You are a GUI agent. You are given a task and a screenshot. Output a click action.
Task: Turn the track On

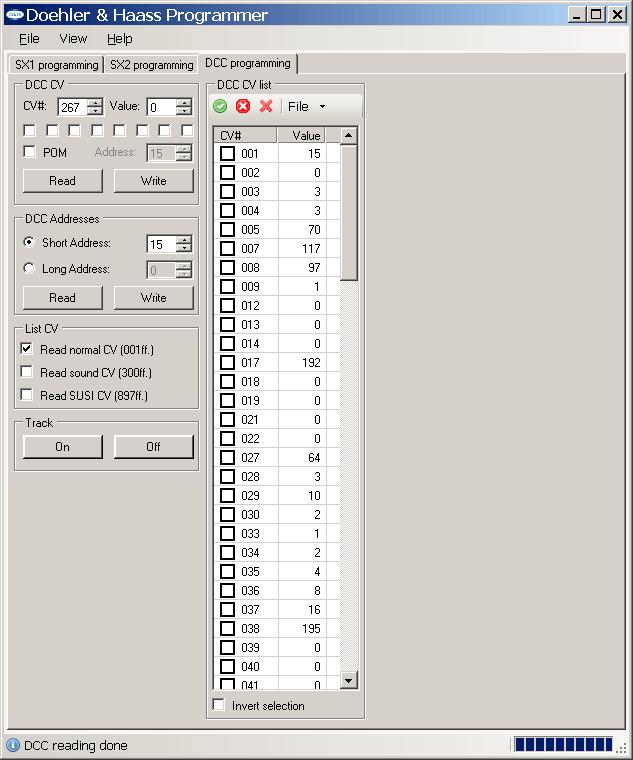tap(63, 446)
